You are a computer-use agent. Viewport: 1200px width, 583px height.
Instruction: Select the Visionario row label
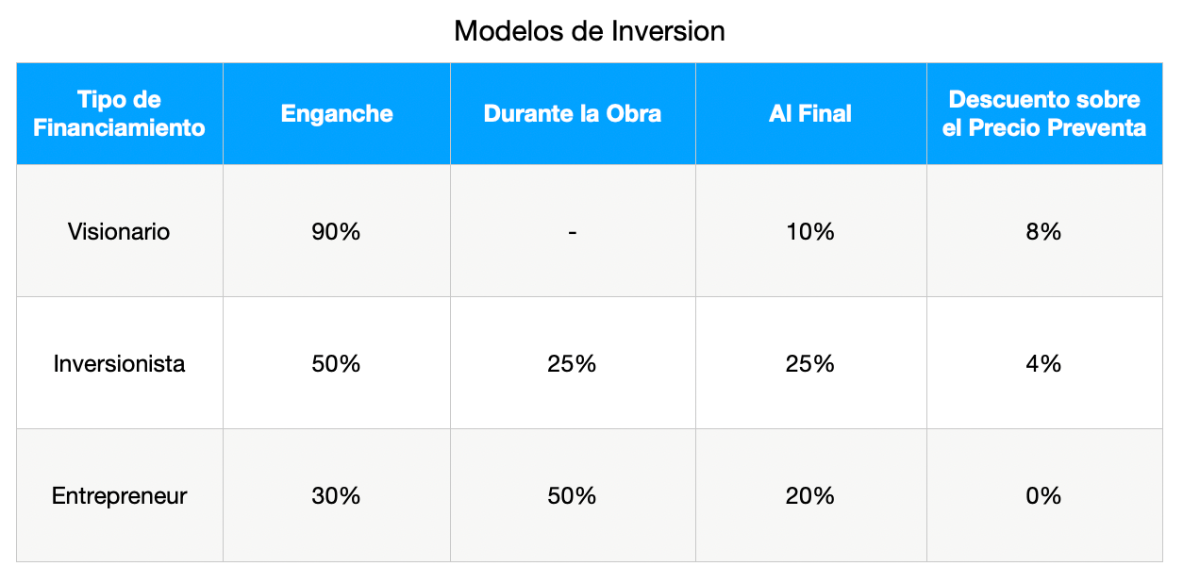[120, 231]
